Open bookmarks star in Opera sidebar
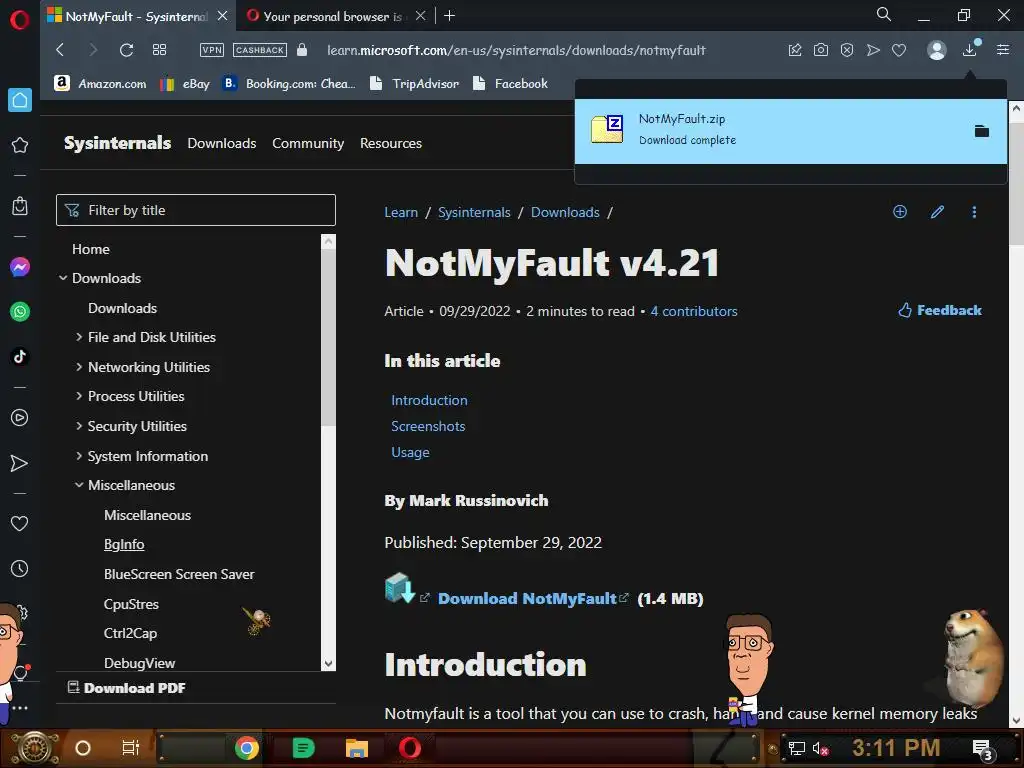Image resolution: width=1024 pixels, height=768 pixels. pyautogui.click(x=20, y=145)
